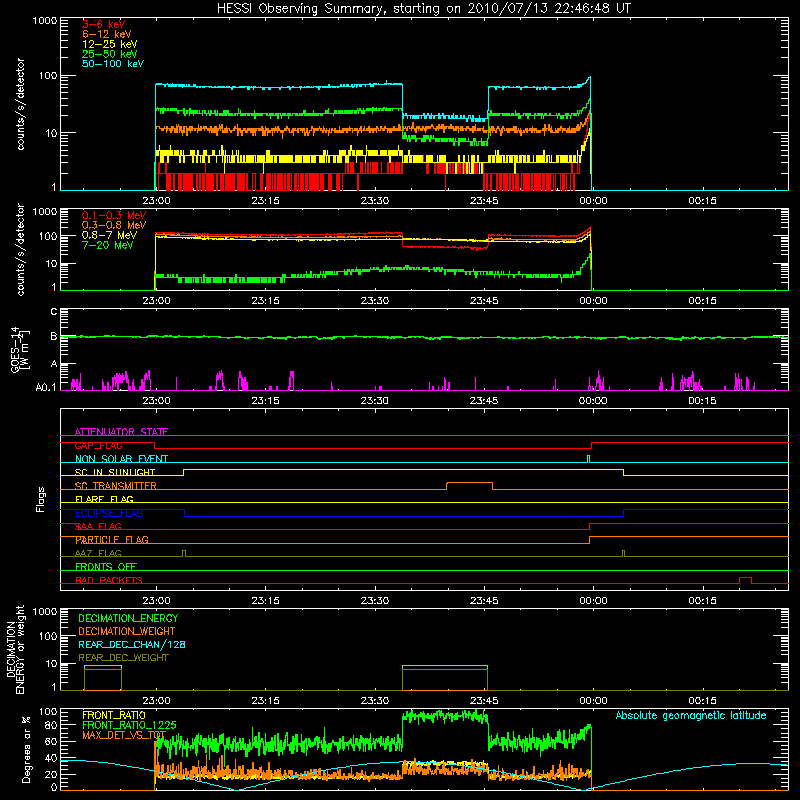Select the 25-50 keV legend label
Screen dimensions: 800x800
tap(110, 54)
